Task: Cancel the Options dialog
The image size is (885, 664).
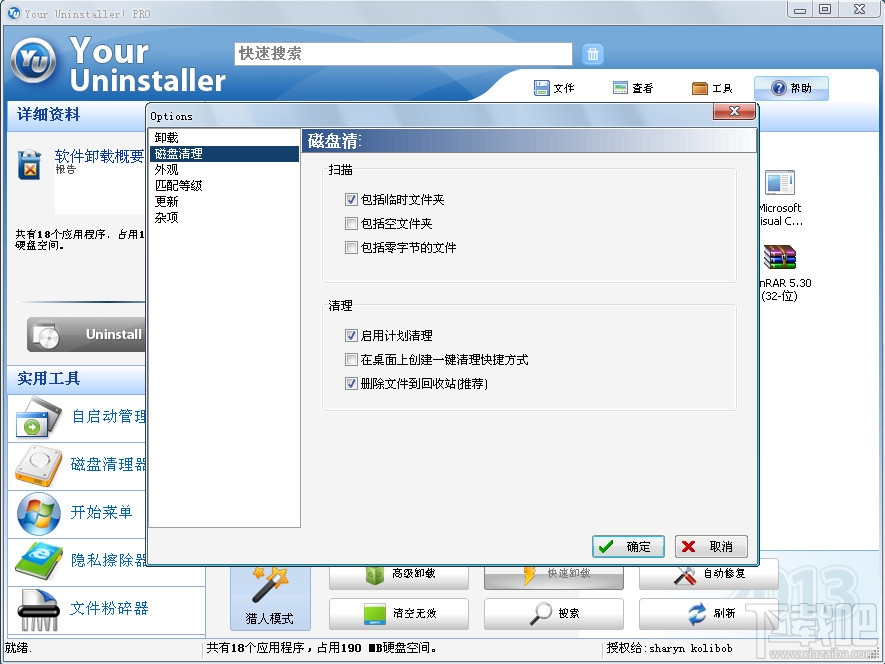Action: 710,546
